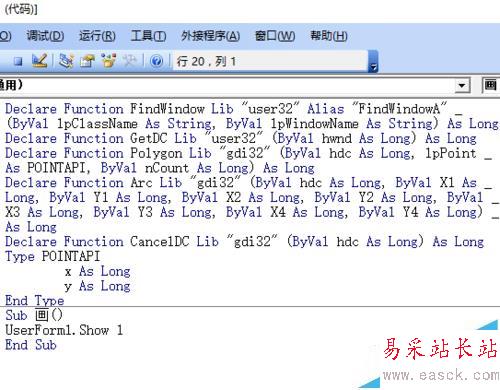The image size is (500, 390).
Task: Click CancelDC in the Declare line
Action: pos(160,242)
